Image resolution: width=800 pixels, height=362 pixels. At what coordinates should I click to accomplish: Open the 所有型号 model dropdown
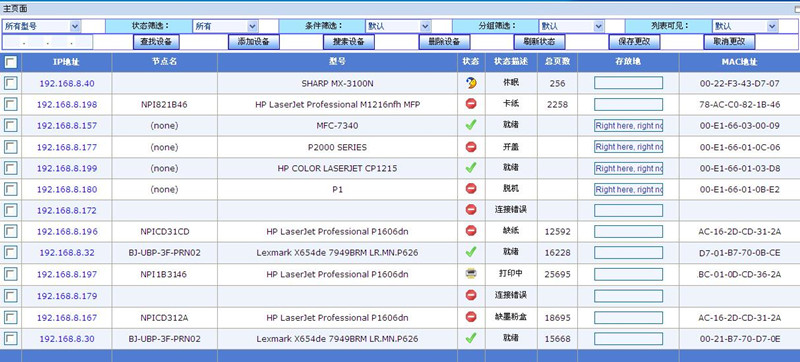pos(41,26)
